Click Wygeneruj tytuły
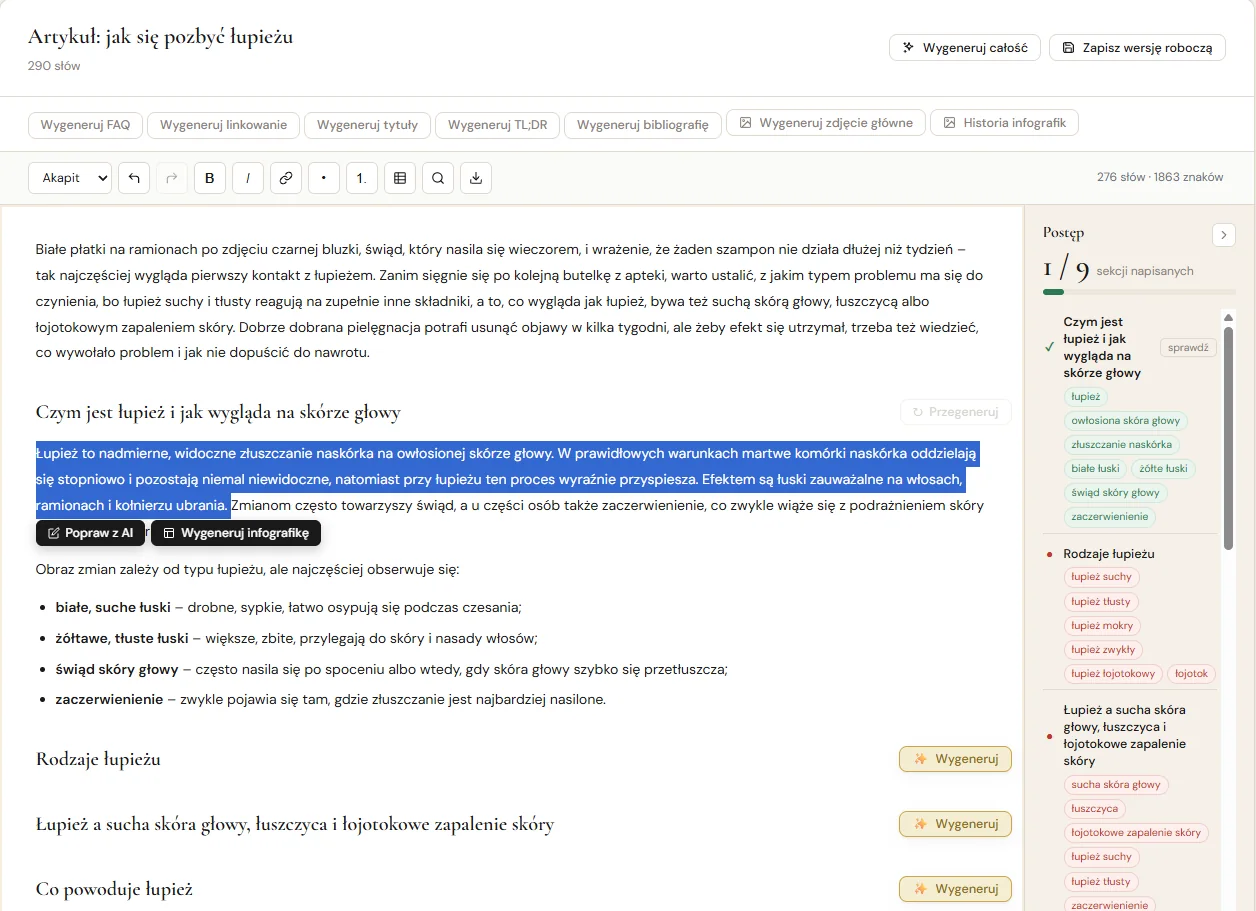This screenshot has height=911, width=1256. (367, 125)
